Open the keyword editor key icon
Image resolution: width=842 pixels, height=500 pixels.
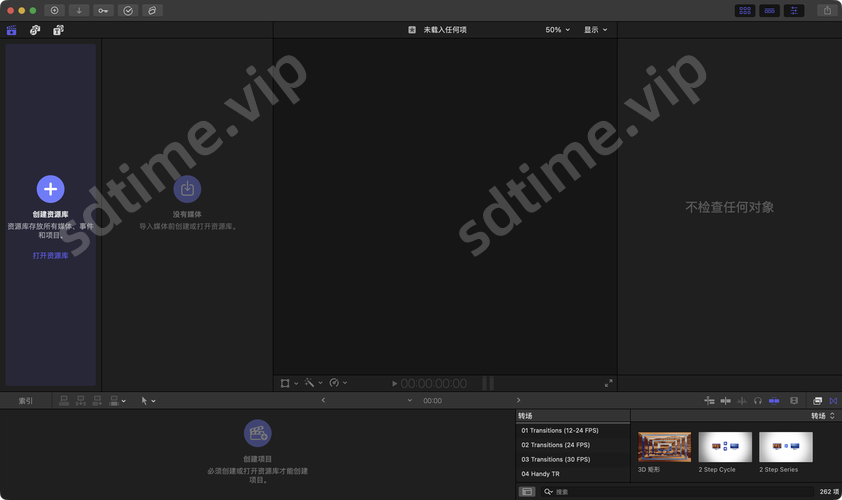pos(104,10)
